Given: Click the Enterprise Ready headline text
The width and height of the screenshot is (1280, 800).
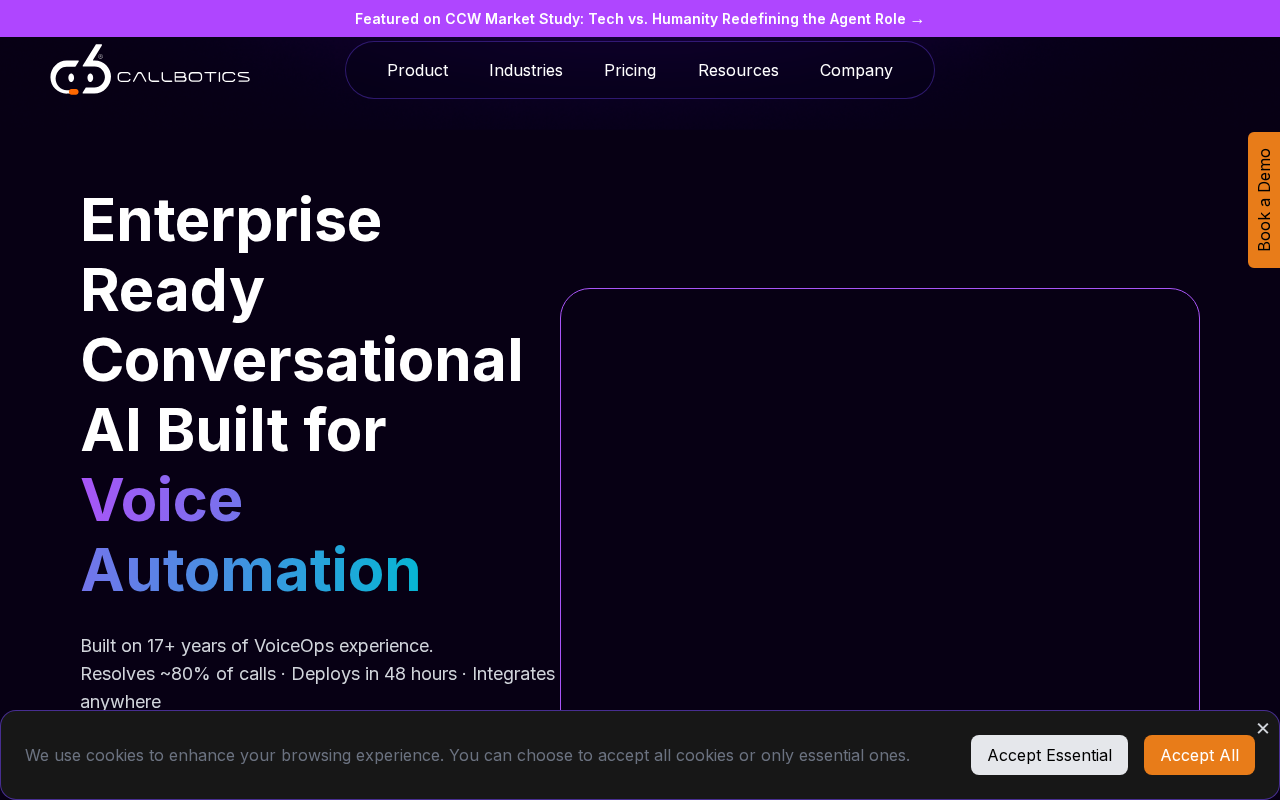Looking at the screenshot, I should (231, 254).
